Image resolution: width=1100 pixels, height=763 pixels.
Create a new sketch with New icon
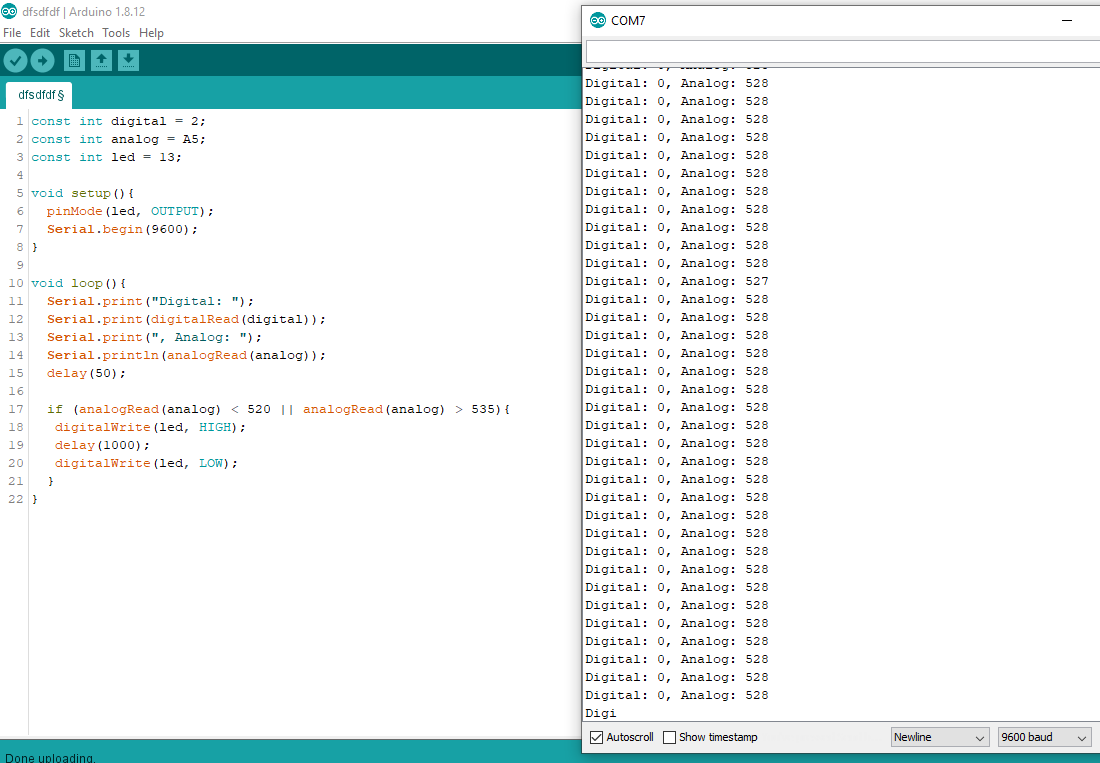[x=74, y=61]
